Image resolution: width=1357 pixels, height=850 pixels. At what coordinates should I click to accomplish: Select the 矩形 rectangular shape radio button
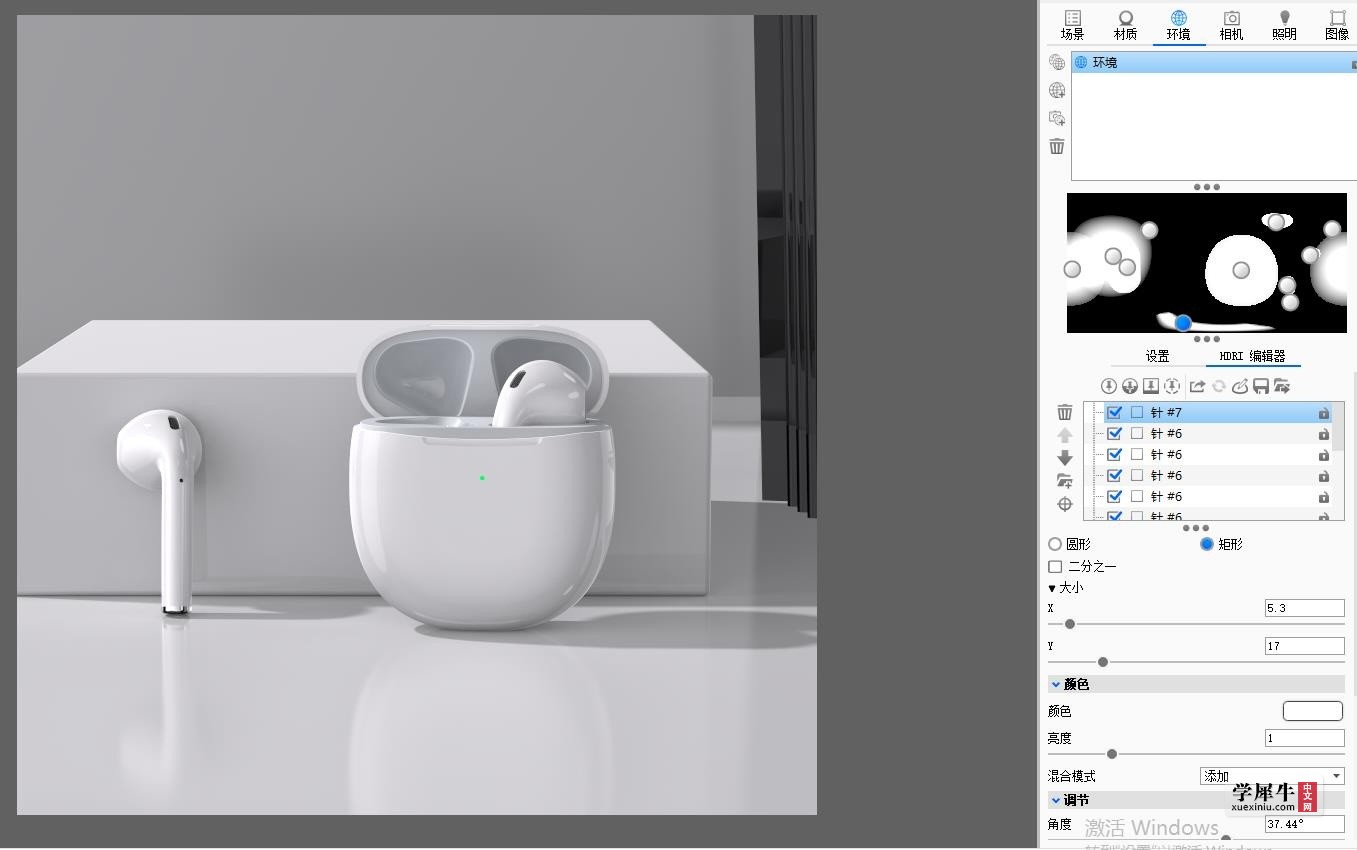1207,544
